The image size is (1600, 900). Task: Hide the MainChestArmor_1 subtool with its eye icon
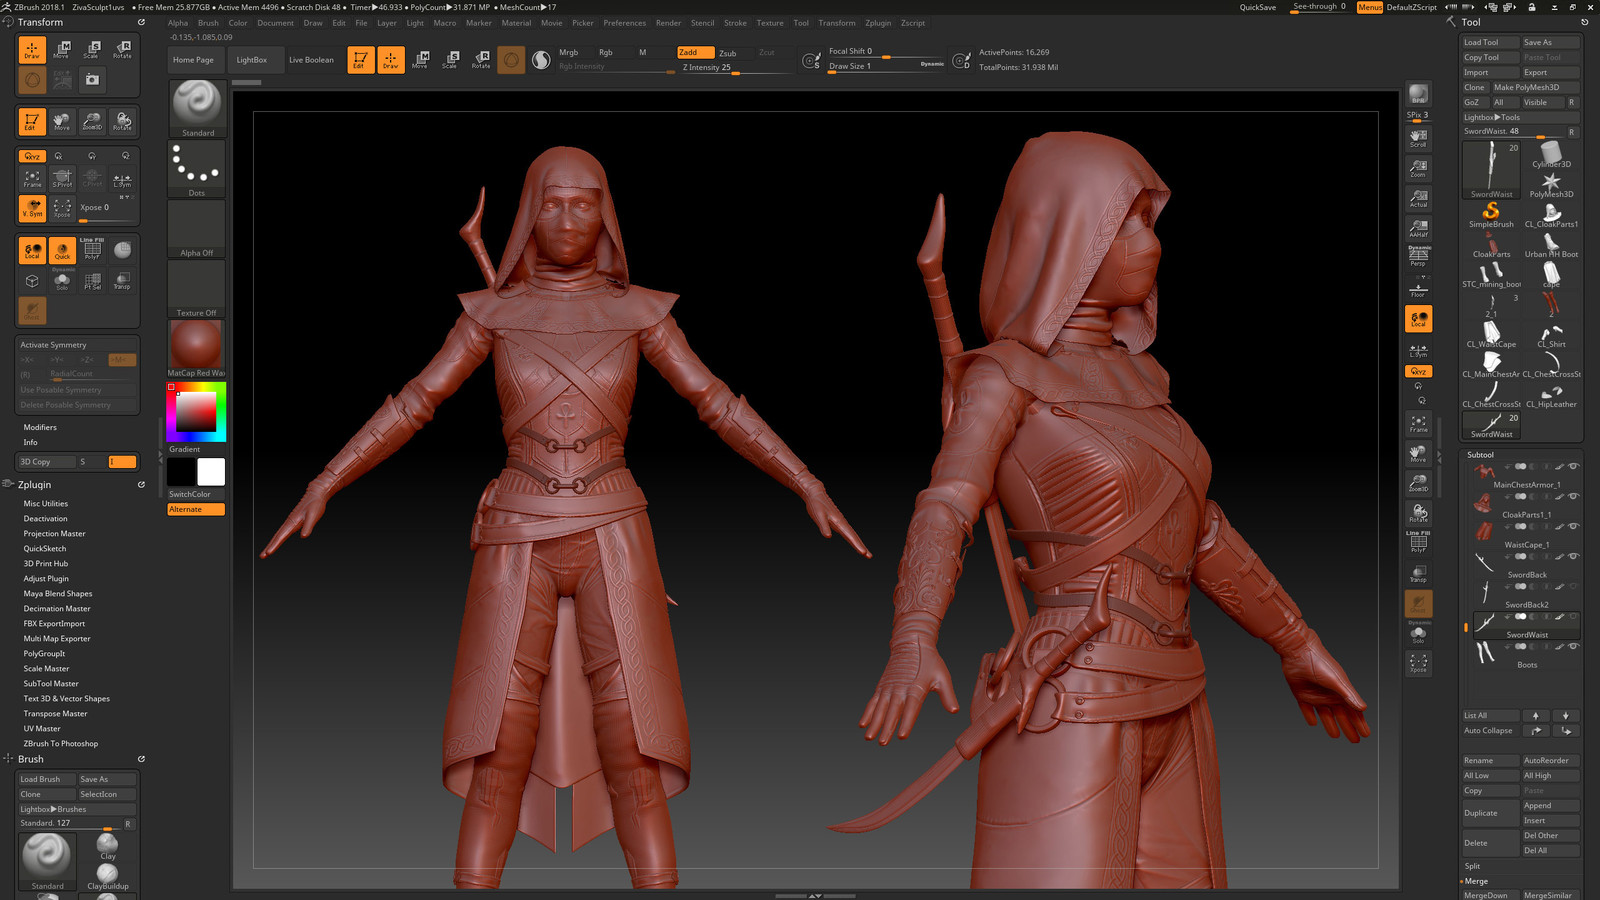tap(1573, 466)
